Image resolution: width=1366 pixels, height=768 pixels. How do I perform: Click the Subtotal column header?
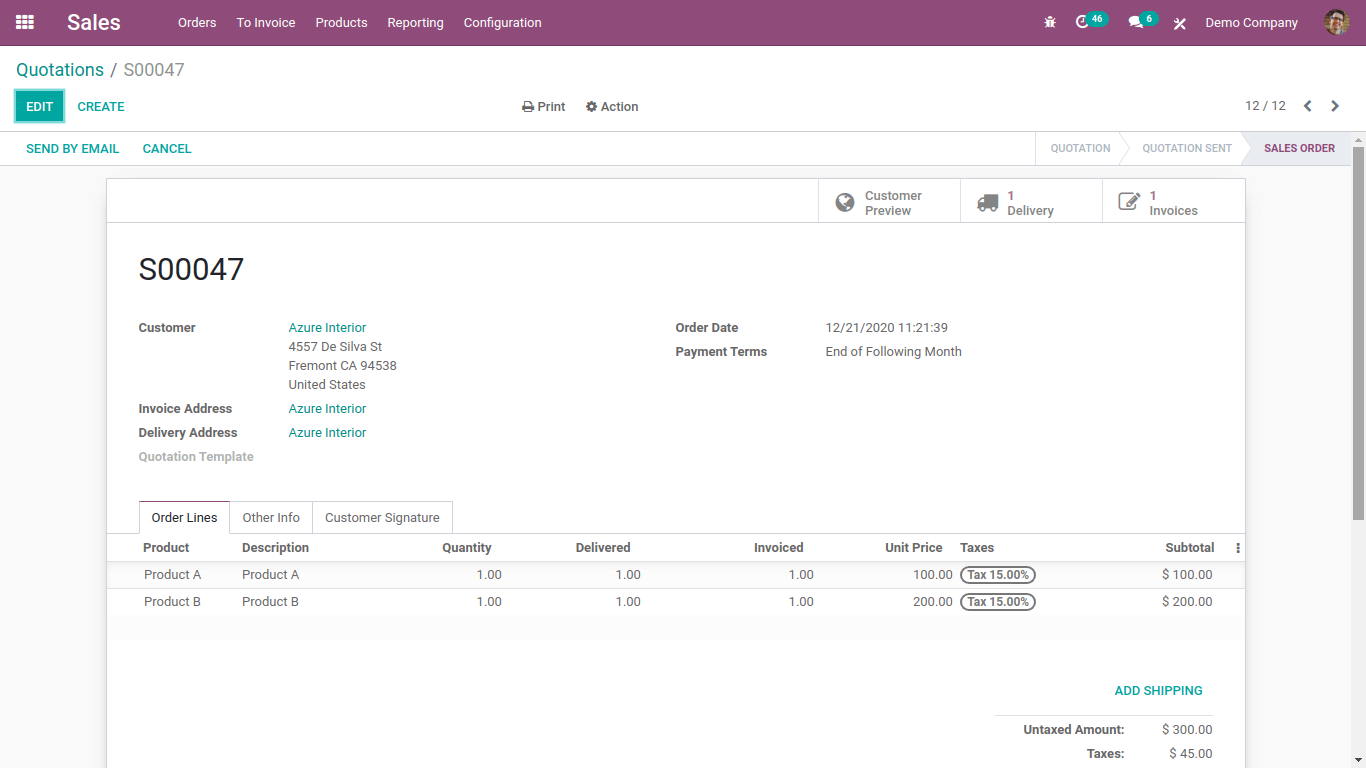coord(1190,548)
